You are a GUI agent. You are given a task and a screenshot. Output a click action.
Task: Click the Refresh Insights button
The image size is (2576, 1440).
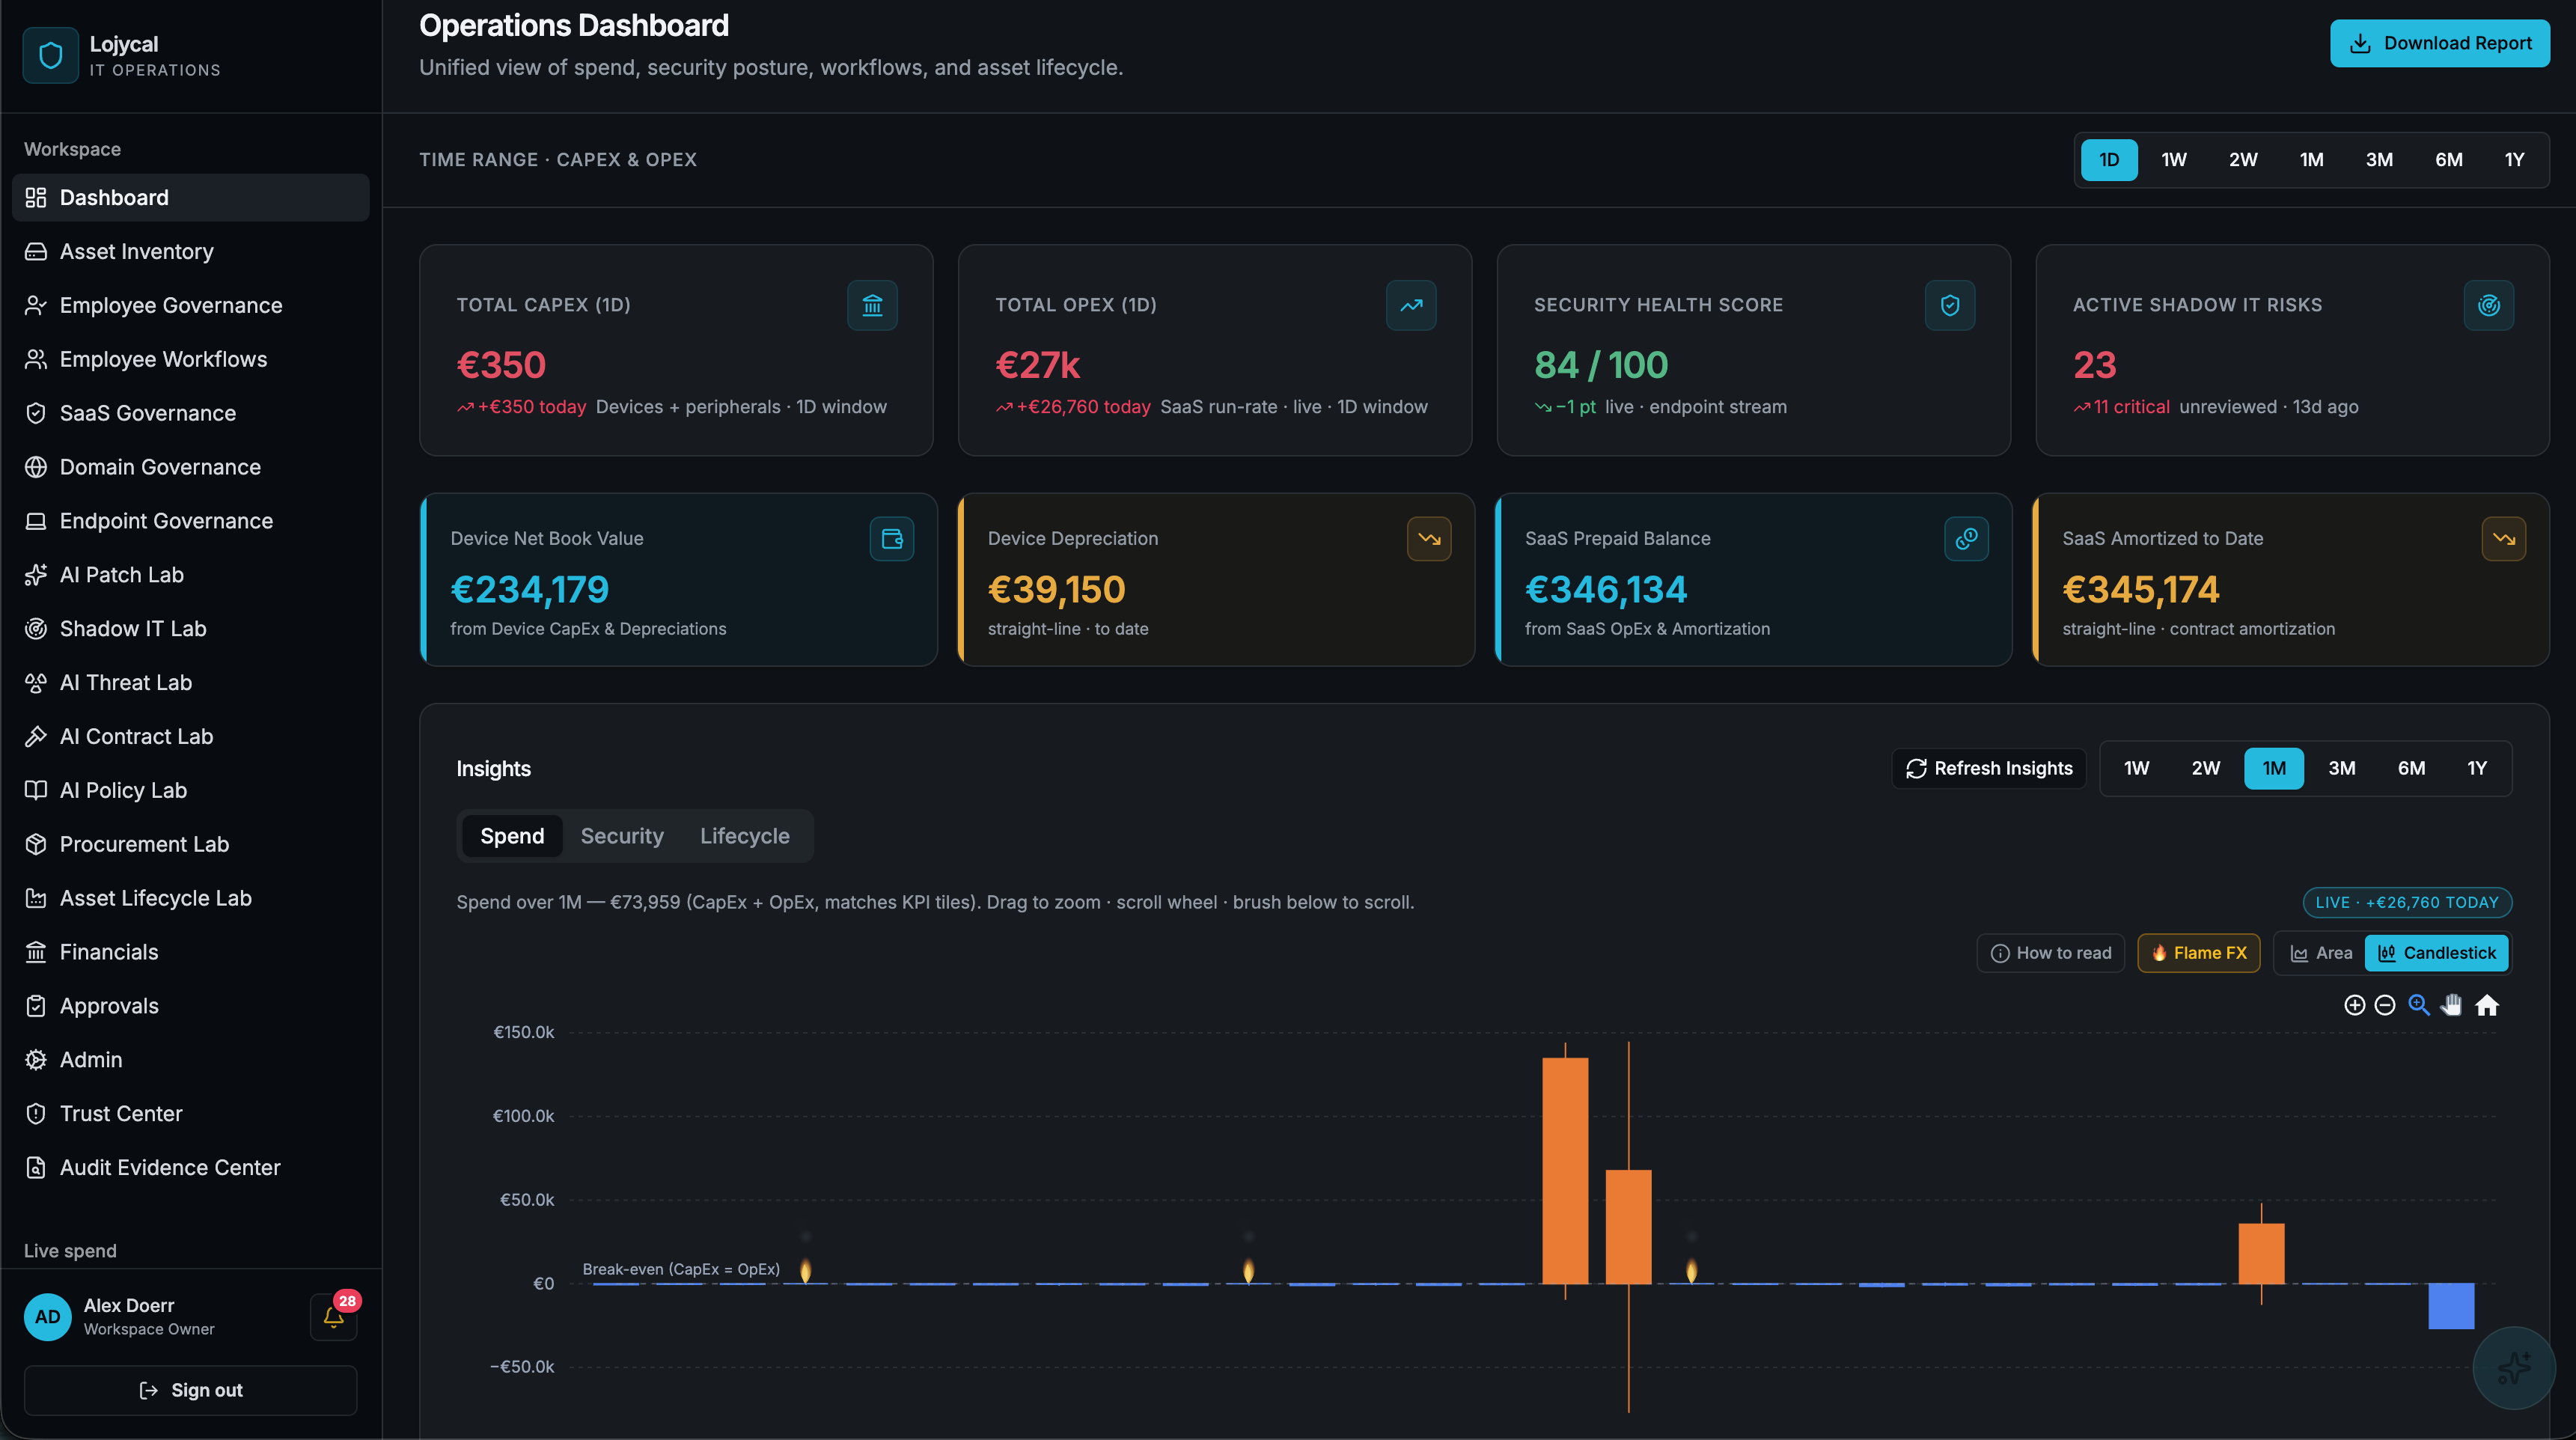[x=1989, y=769]
